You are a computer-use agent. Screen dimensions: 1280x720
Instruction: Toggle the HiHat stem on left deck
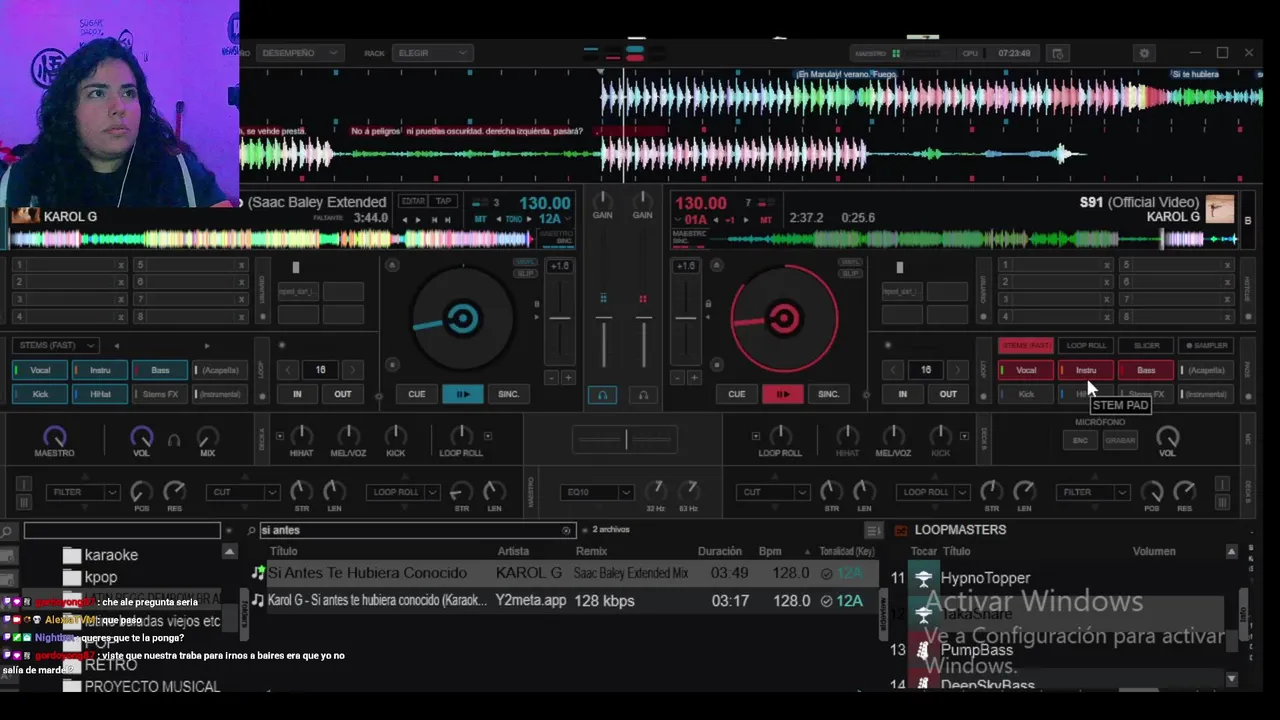coord(100,394)
